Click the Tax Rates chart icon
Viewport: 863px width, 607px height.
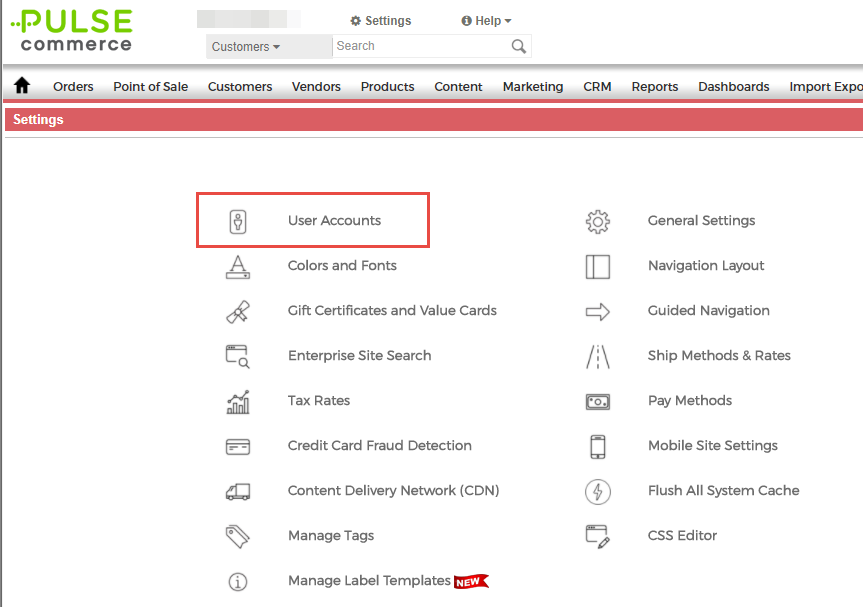(x=238, y=402)
